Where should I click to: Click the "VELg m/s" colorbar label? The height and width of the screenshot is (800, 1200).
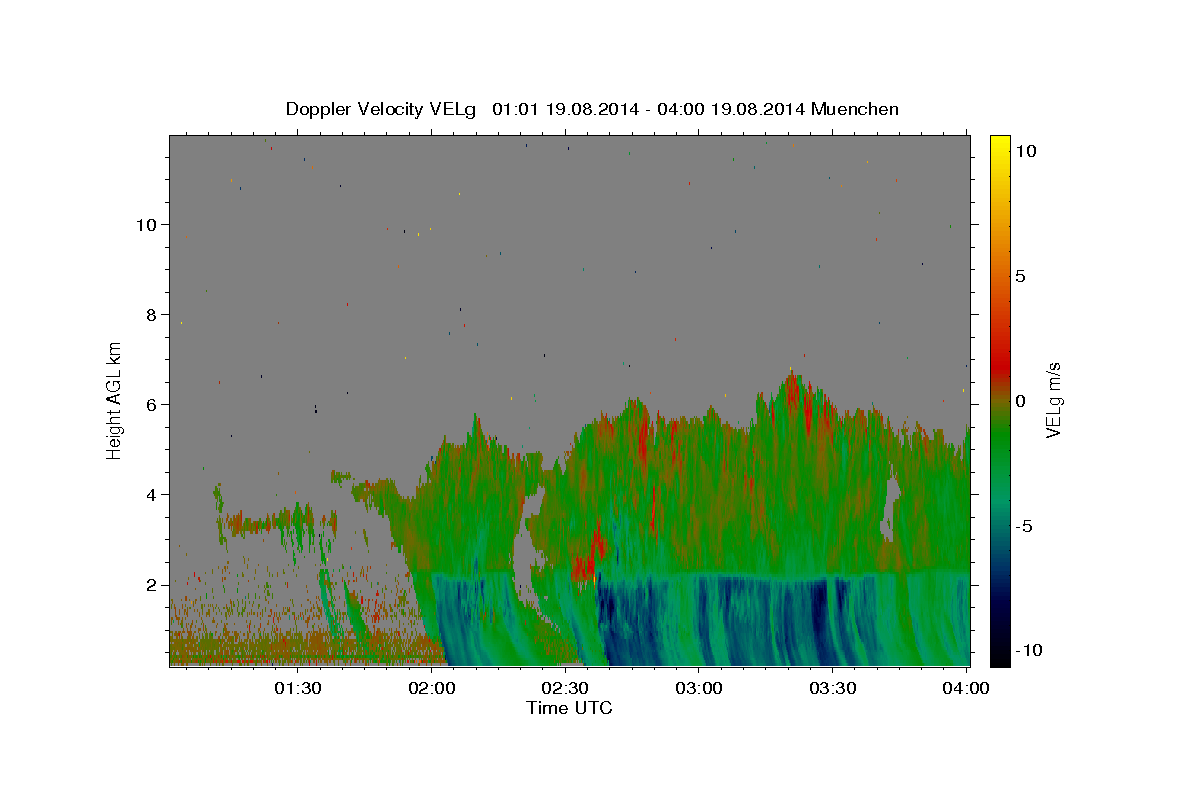[x=1053, y=401]
